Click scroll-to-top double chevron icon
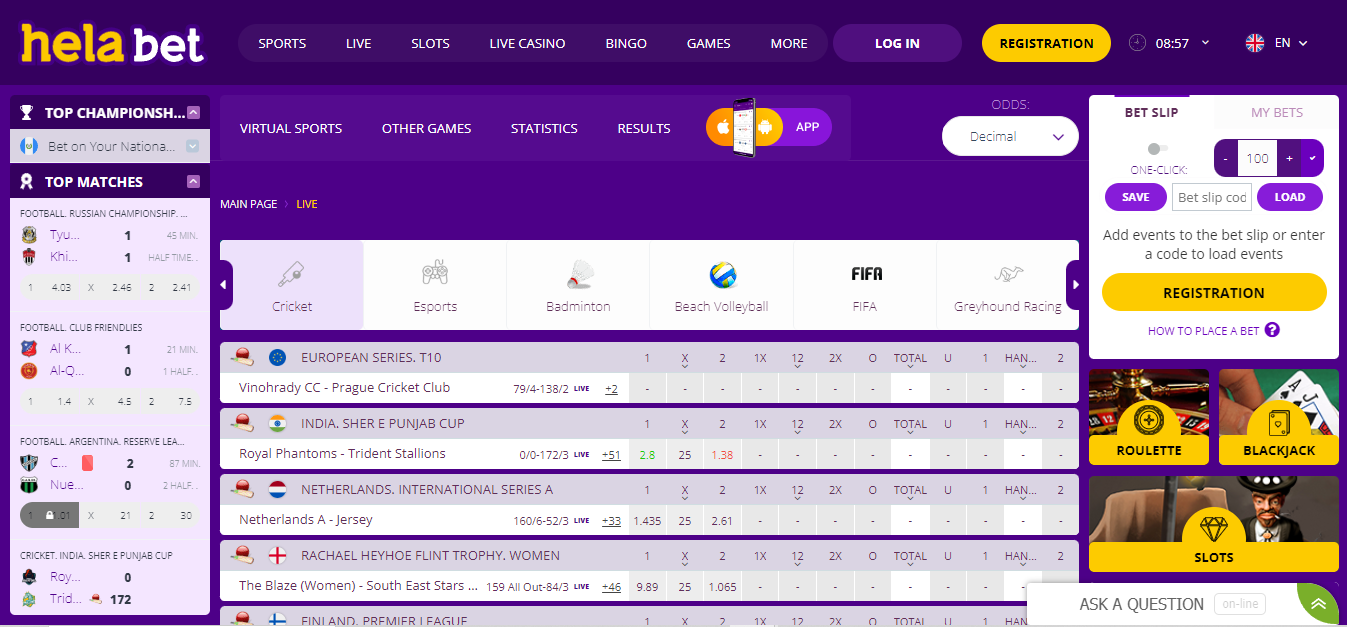Image resolution: width=1347 pixels, height=627 pixels. point(1319,604)
